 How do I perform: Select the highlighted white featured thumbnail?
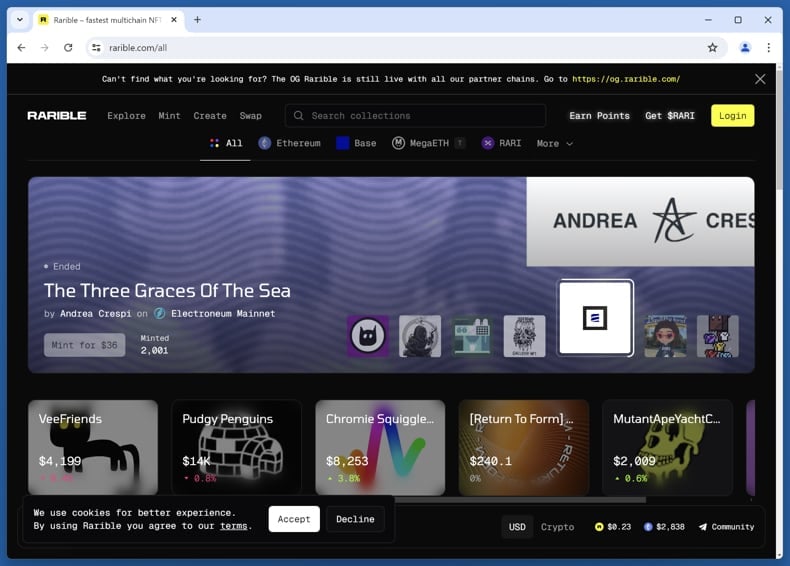pyautogui.click(x=595, y=318)
